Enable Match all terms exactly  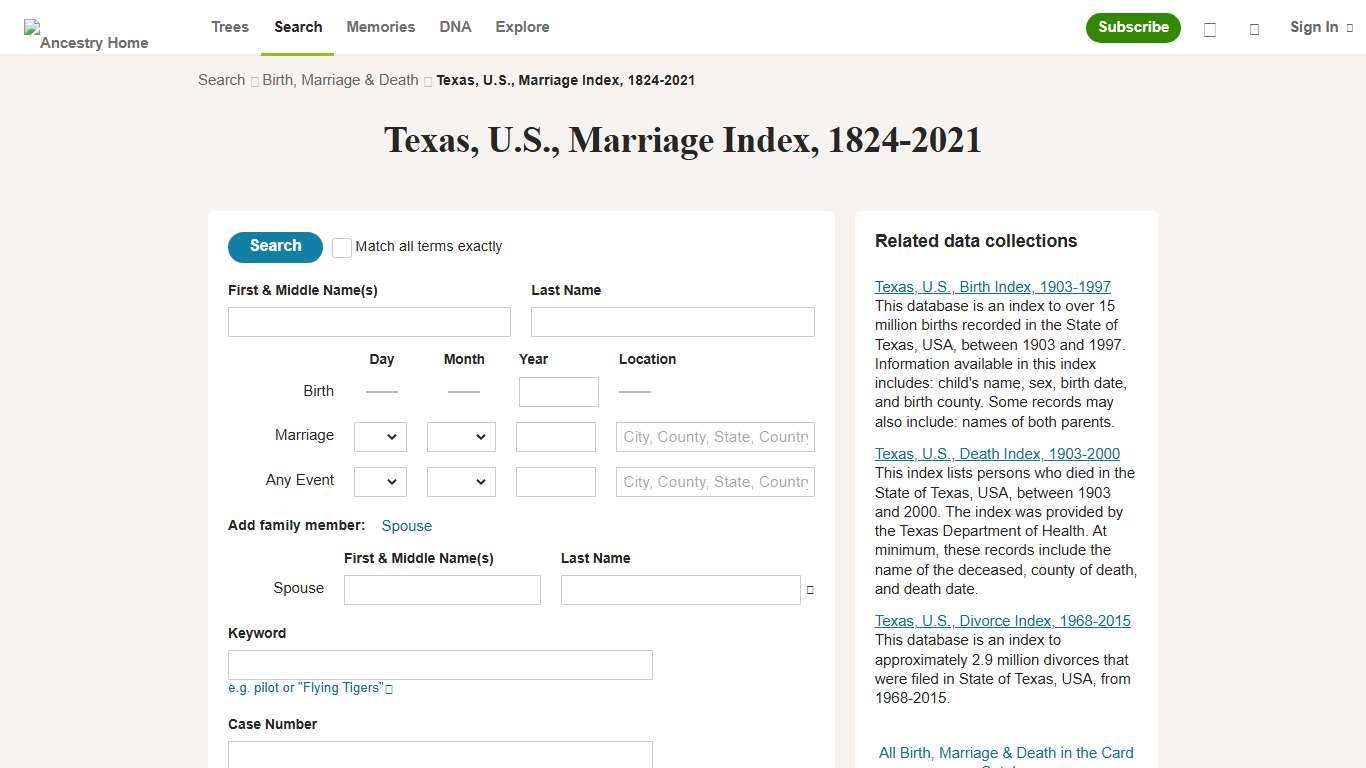341,247
